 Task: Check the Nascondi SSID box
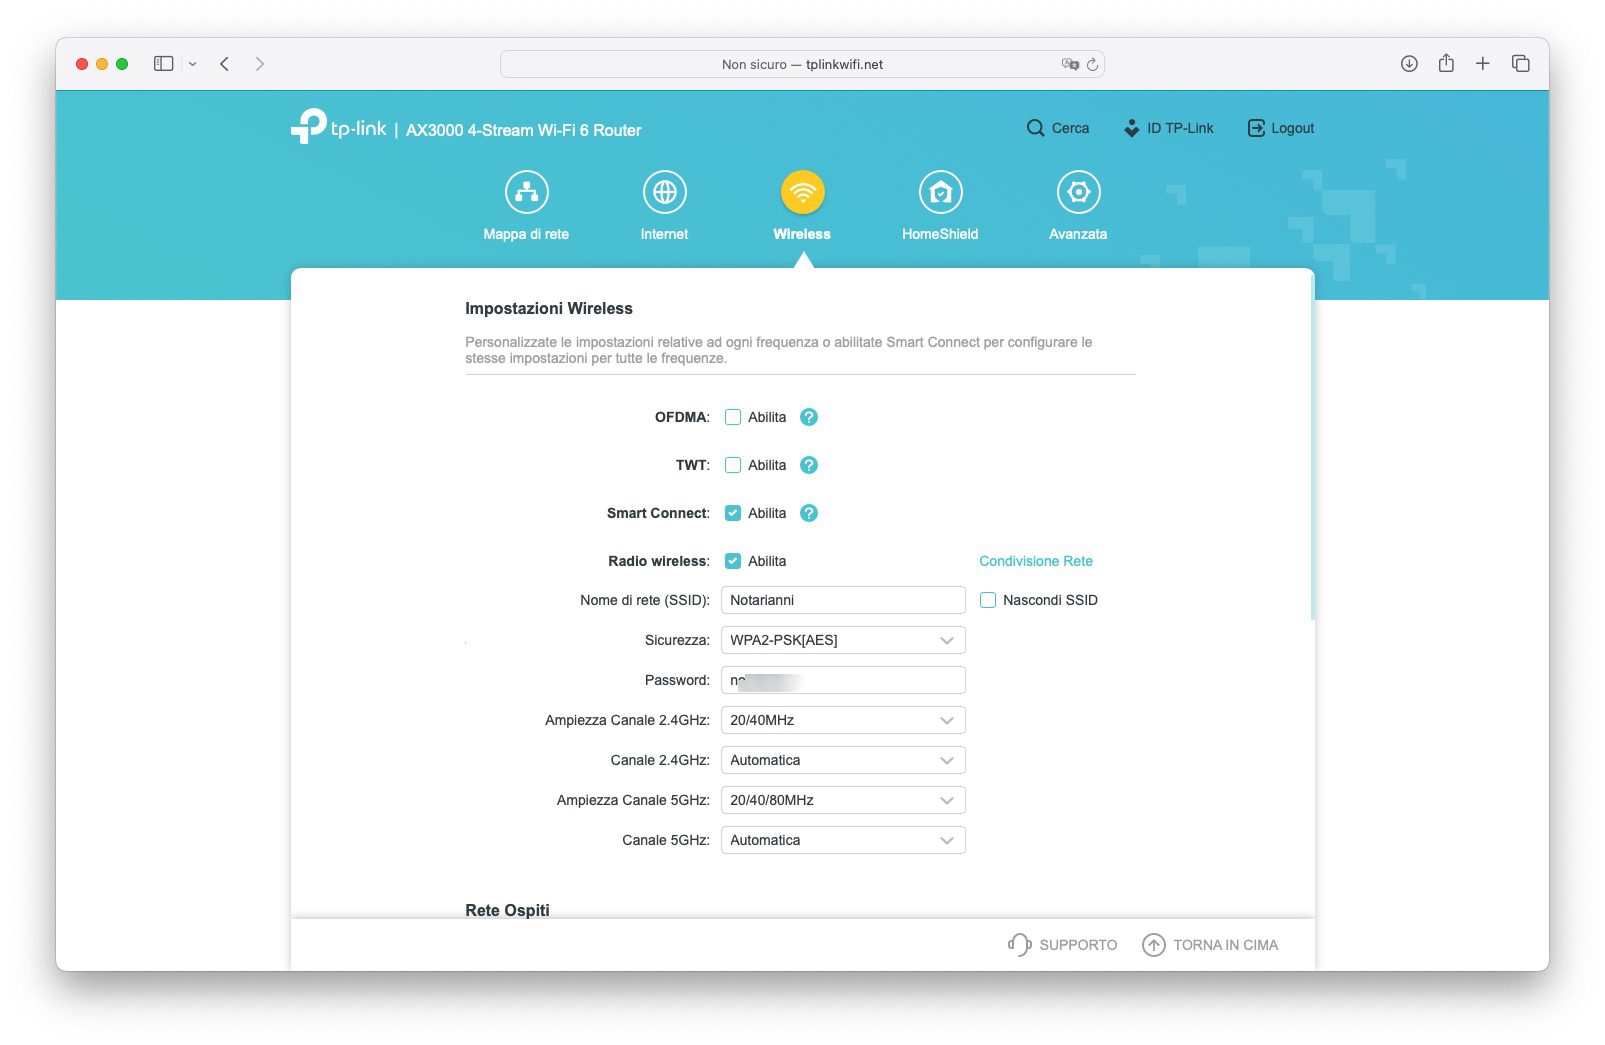click(x=988, y=600)
